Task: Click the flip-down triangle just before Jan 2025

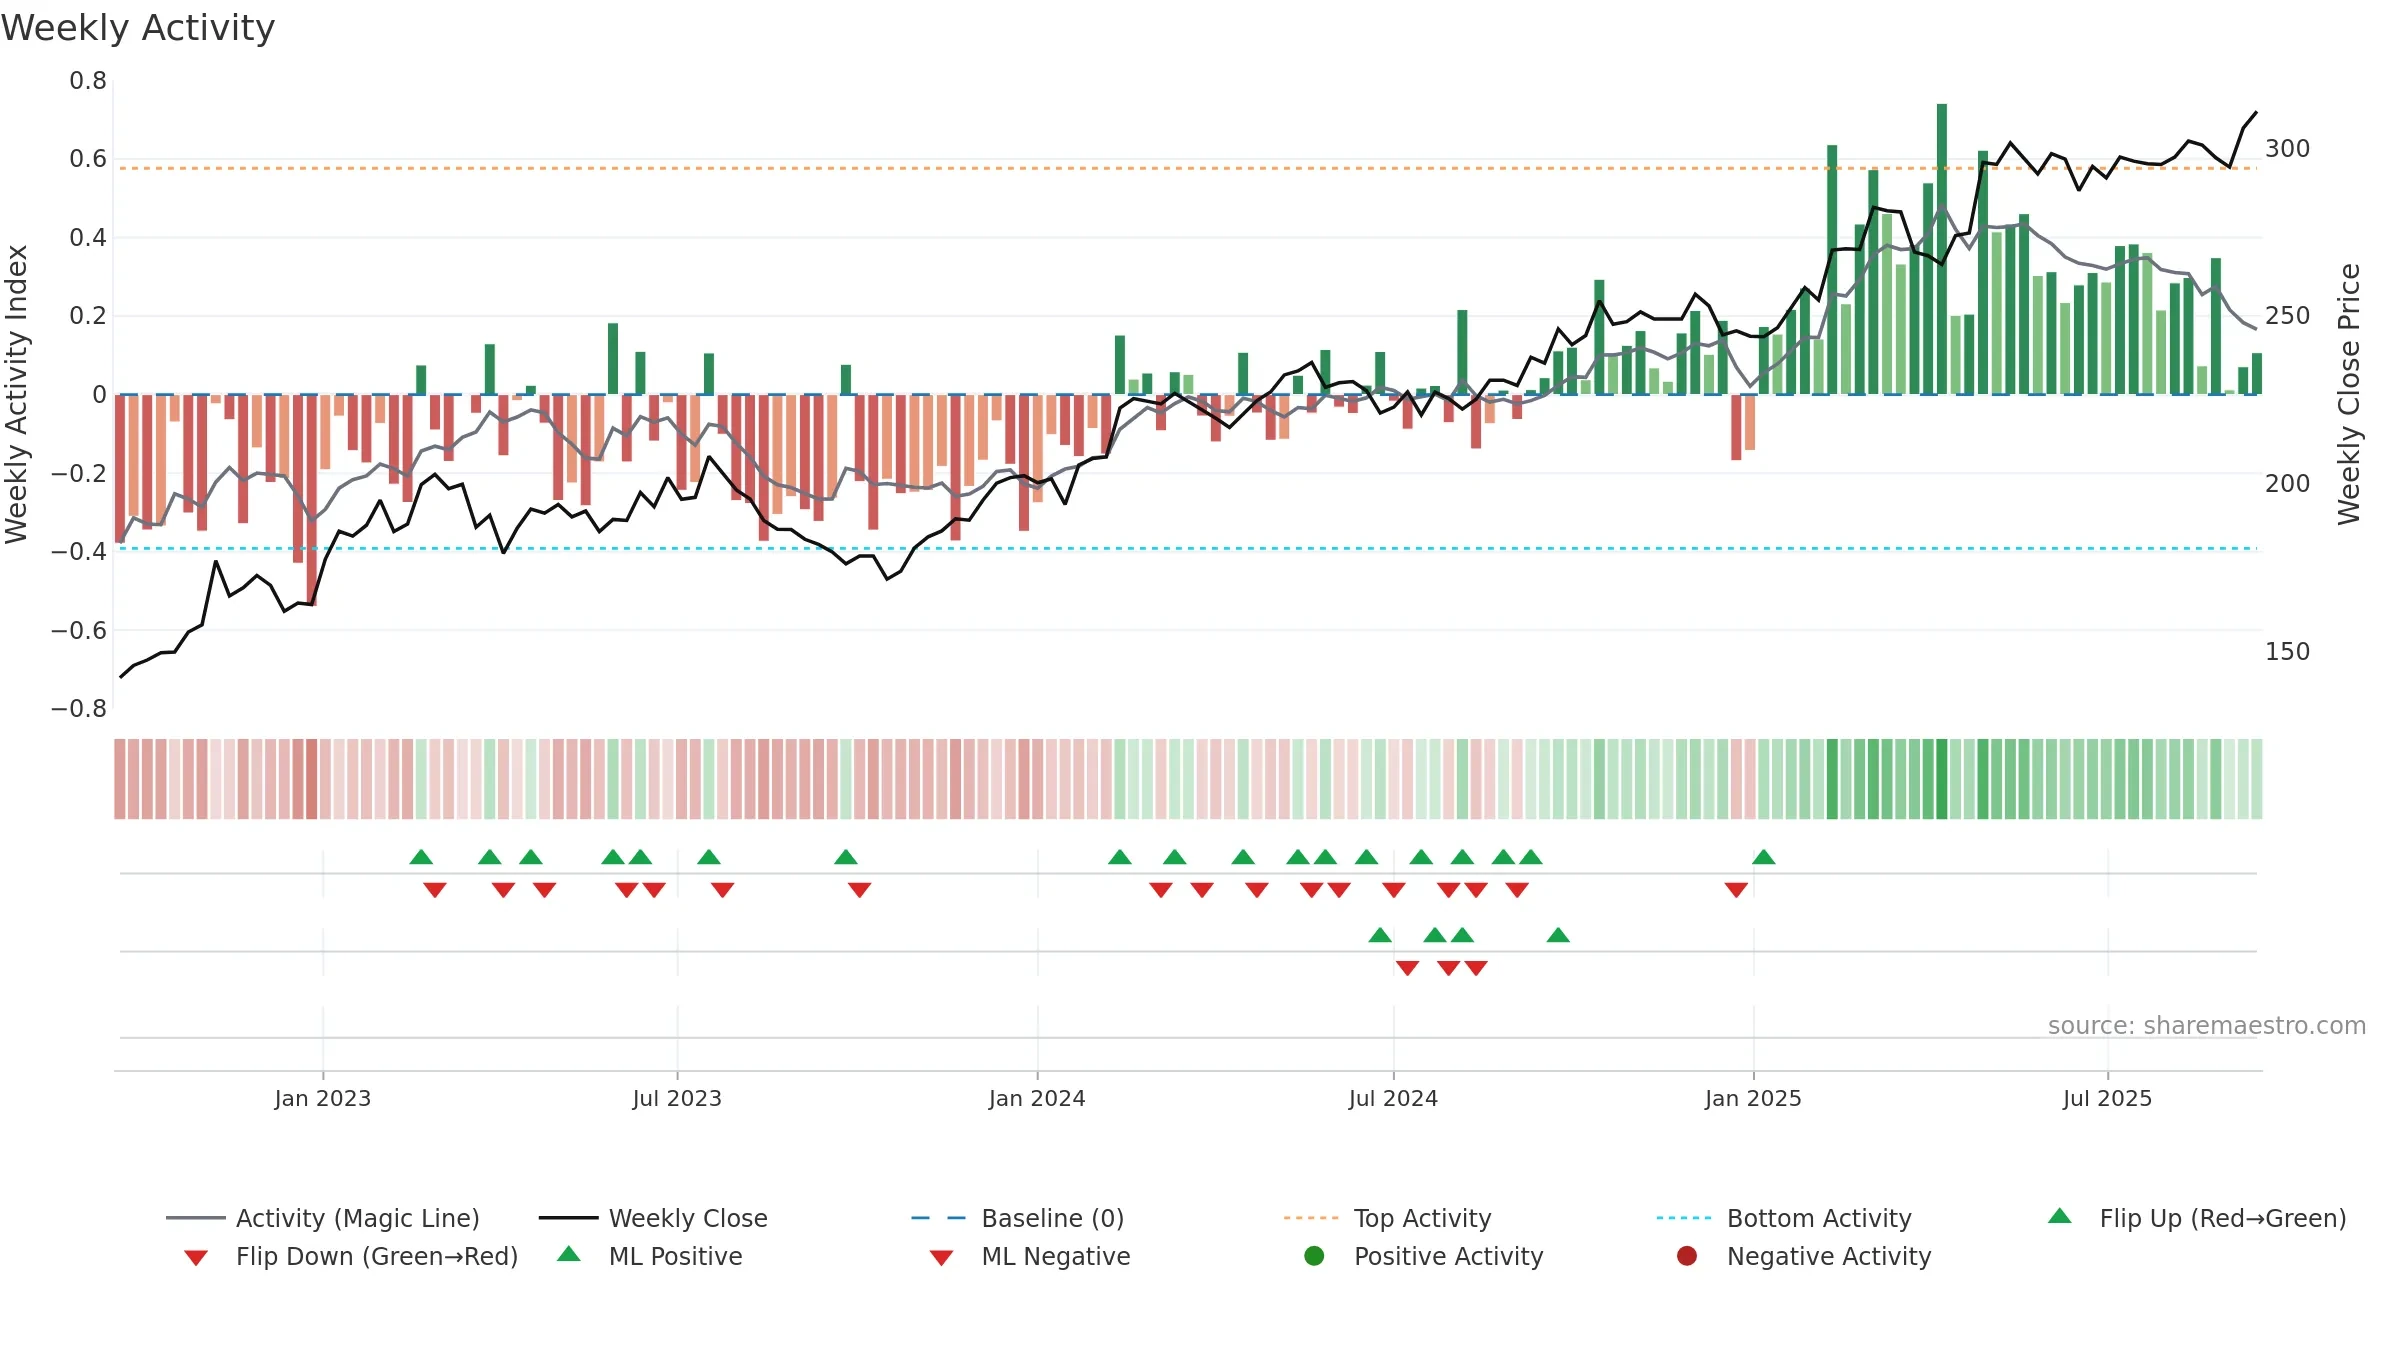Action: (x=1736, y=890)
